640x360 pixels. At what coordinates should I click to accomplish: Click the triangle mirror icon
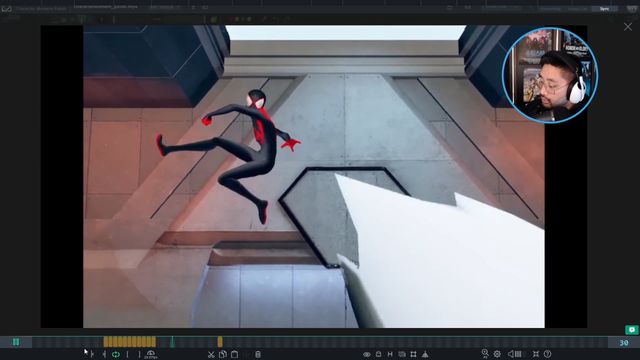(x=425, y=354)
